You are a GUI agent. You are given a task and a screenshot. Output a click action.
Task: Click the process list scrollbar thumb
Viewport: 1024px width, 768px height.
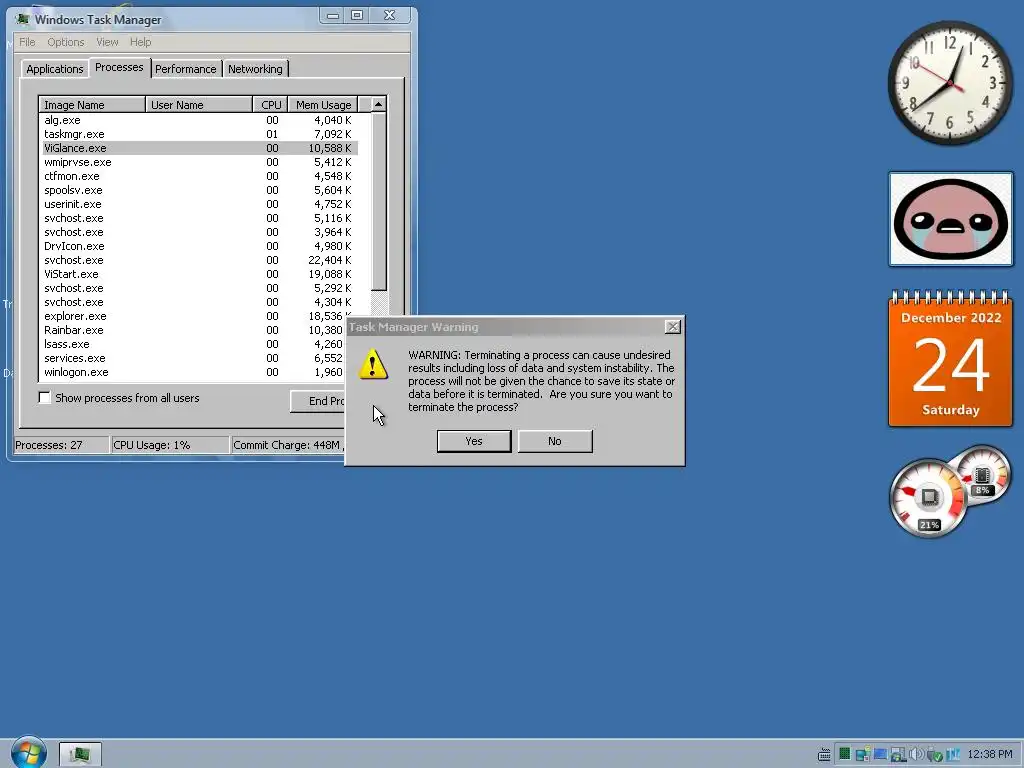coord(379,201)
